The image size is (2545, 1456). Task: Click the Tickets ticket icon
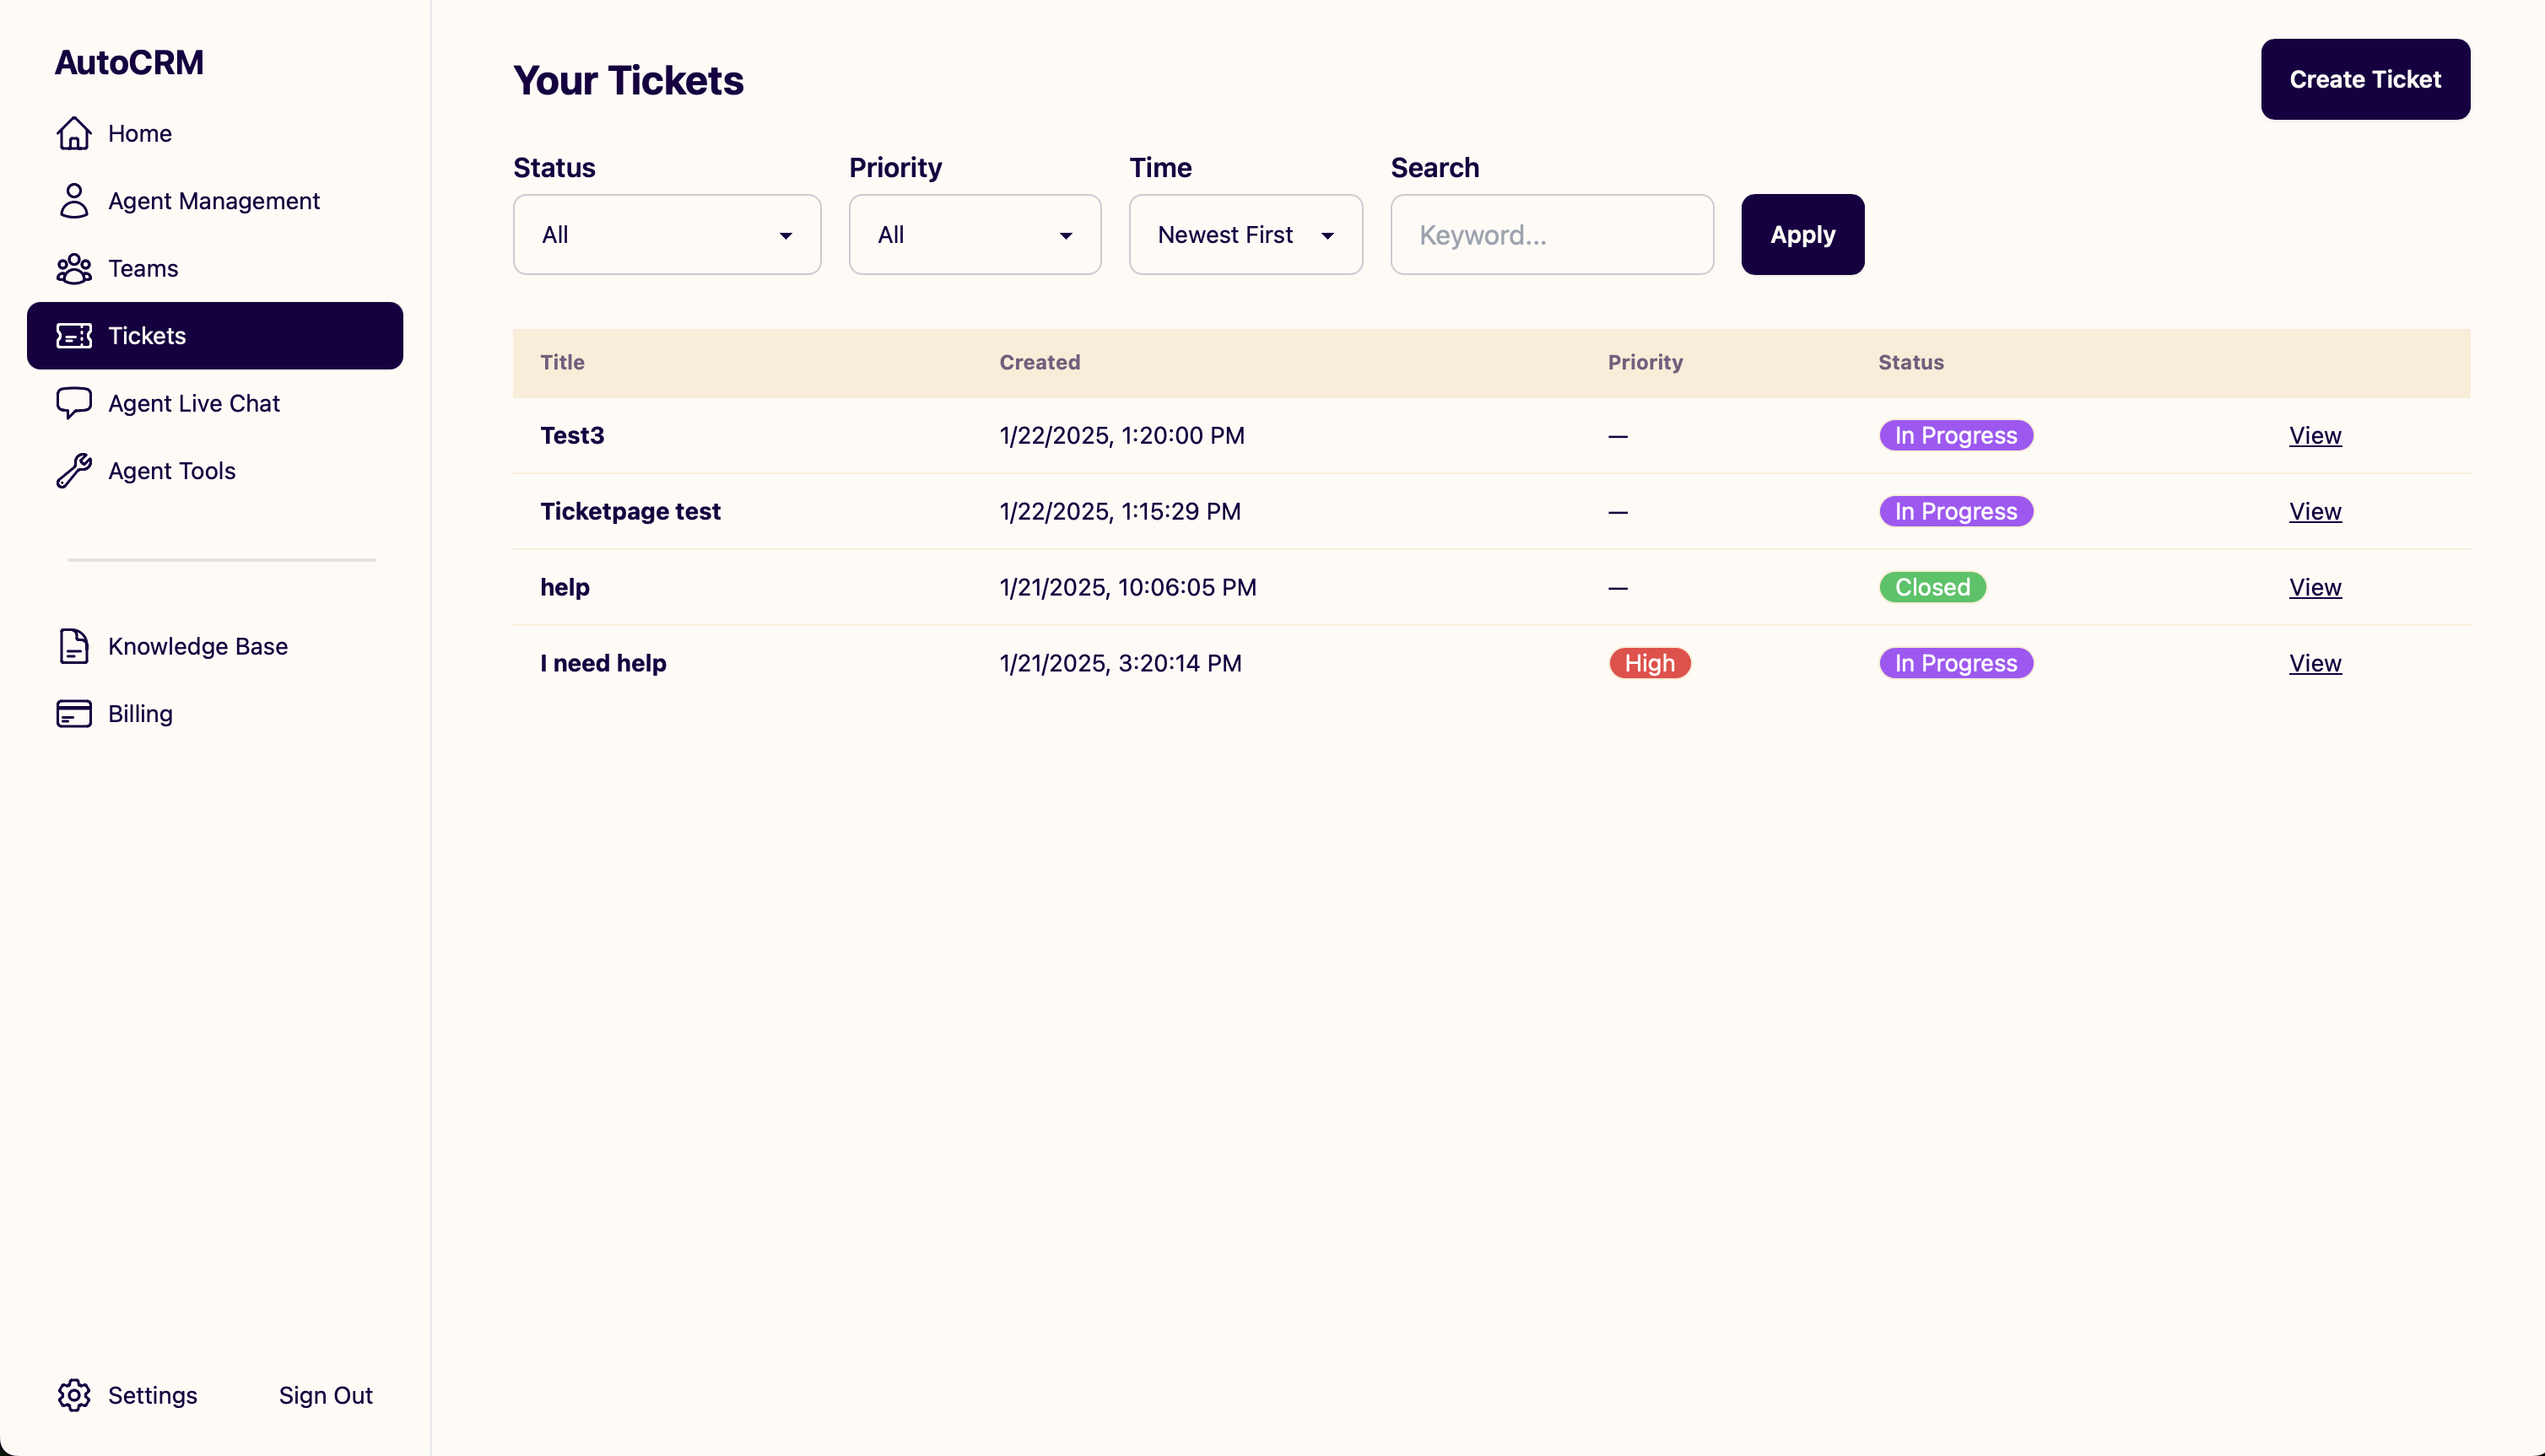[x=74, y=335]
